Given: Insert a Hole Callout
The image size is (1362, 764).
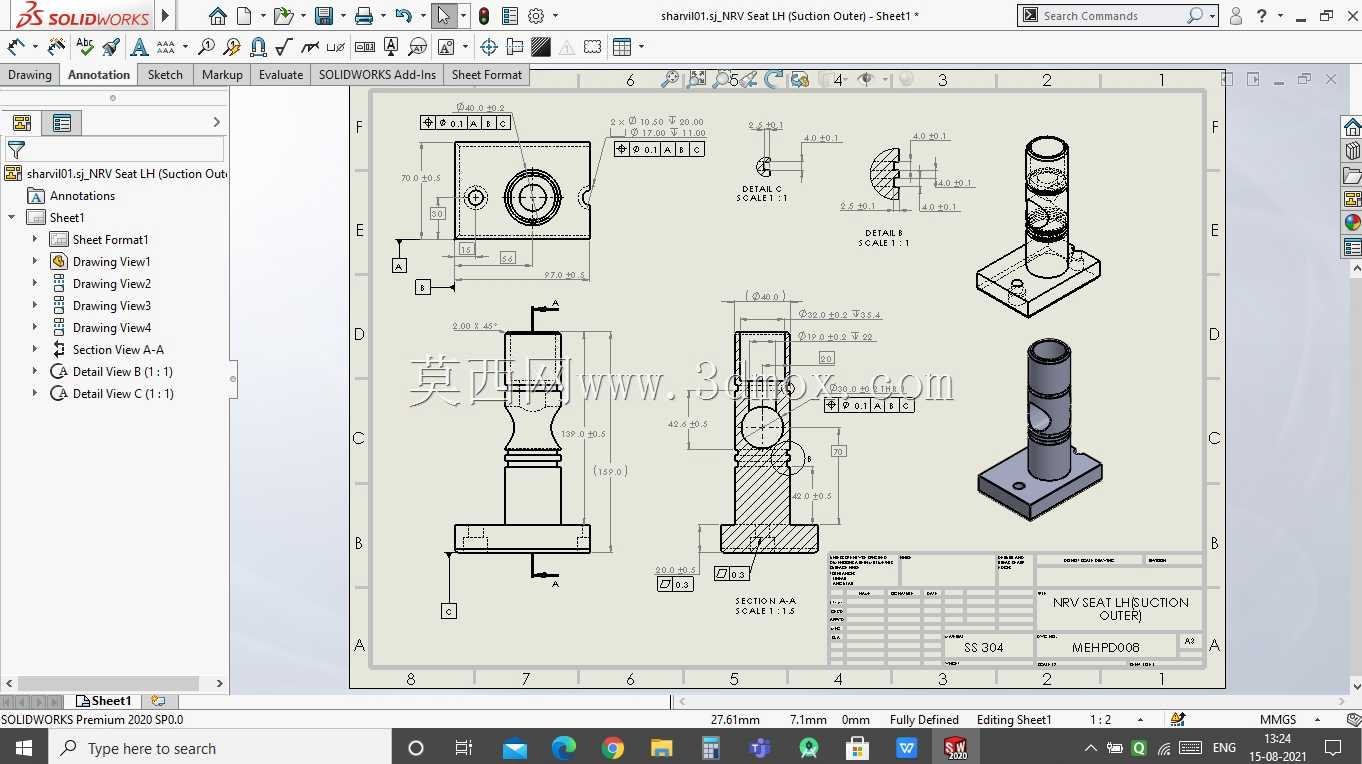Looking at the screenshot, I should (x=336, y=46).
